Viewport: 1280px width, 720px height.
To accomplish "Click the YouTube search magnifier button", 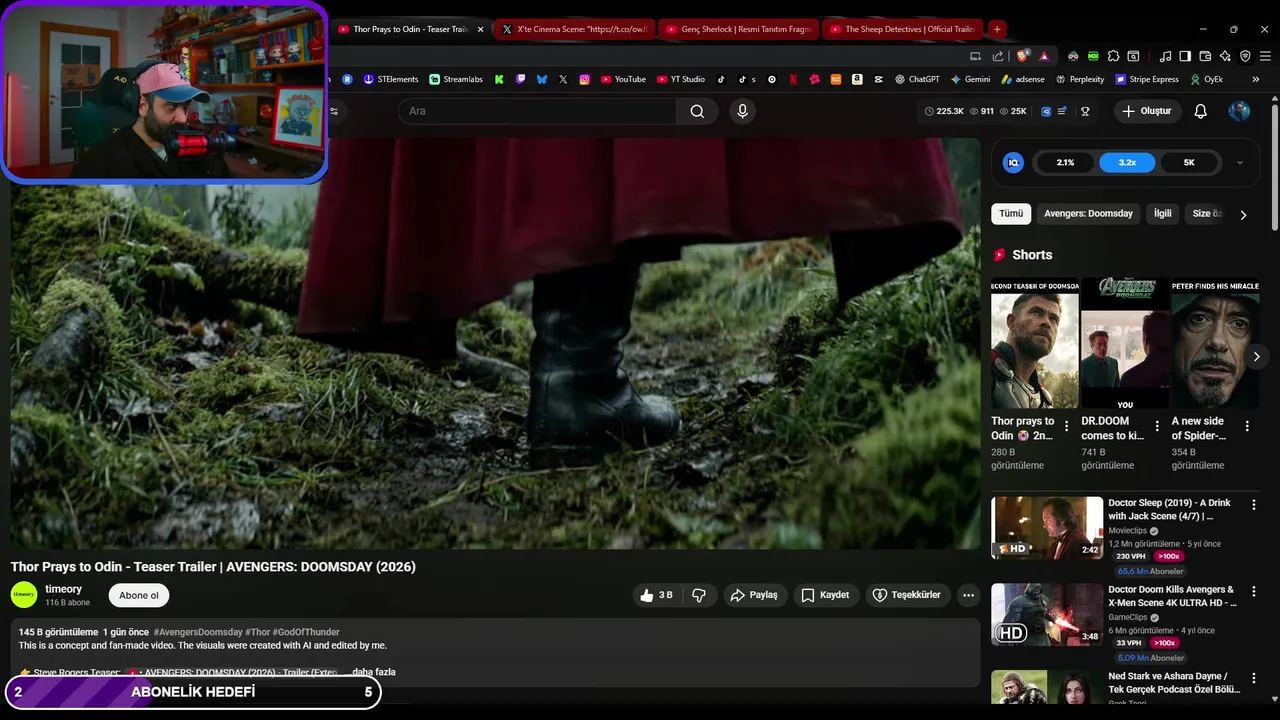I will 697,111.
